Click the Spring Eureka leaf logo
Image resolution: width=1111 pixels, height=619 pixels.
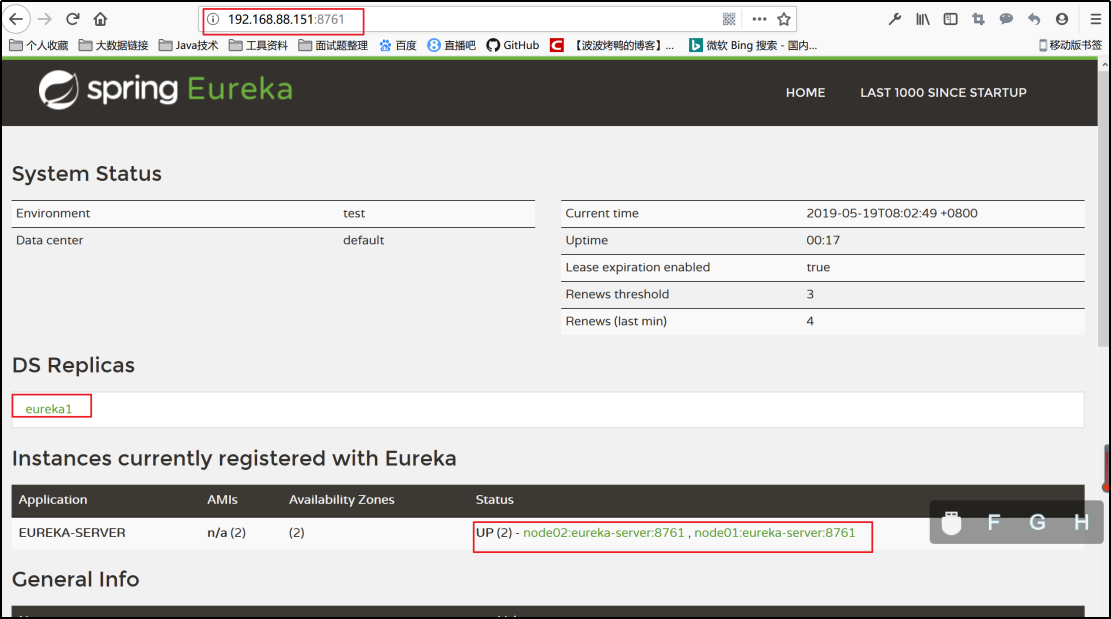pos(58,90)
